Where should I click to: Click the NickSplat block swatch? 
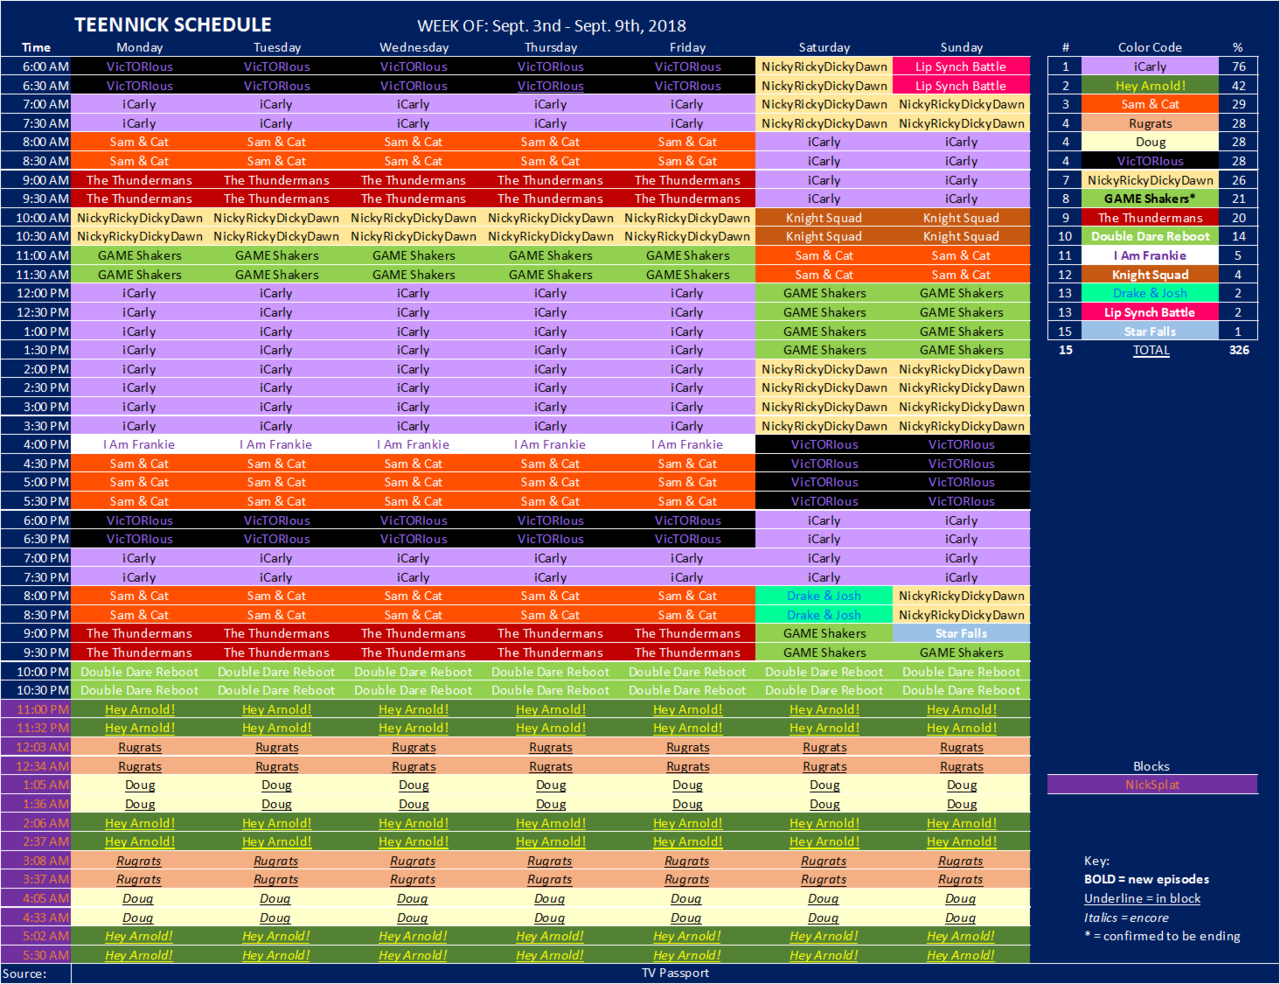click(1152, 785)
